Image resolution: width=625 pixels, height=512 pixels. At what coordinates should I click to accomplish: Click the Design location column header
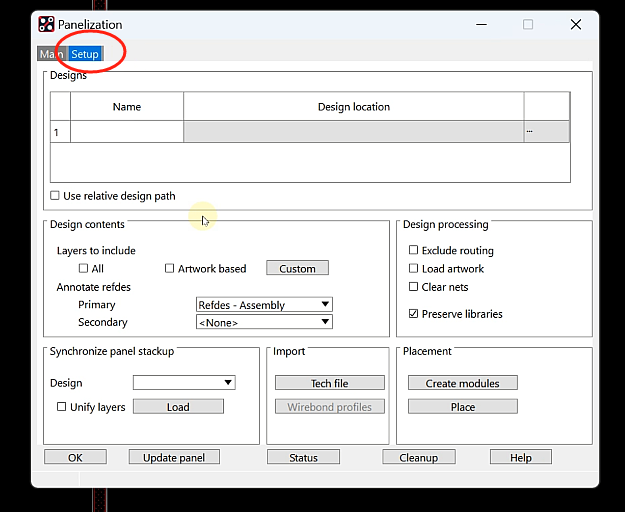[354, 106]
